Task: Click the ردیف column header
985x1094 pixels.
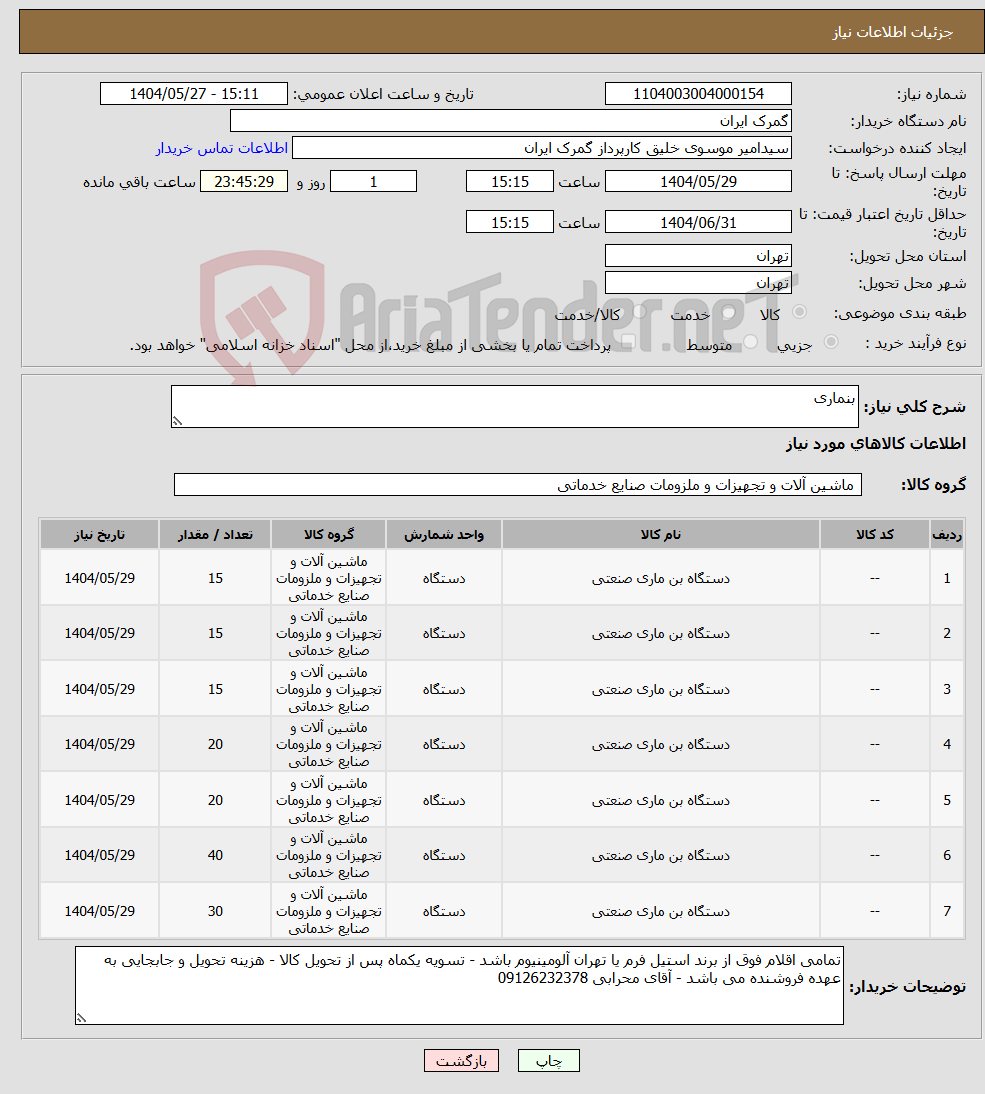Action: tap(947, 534)
